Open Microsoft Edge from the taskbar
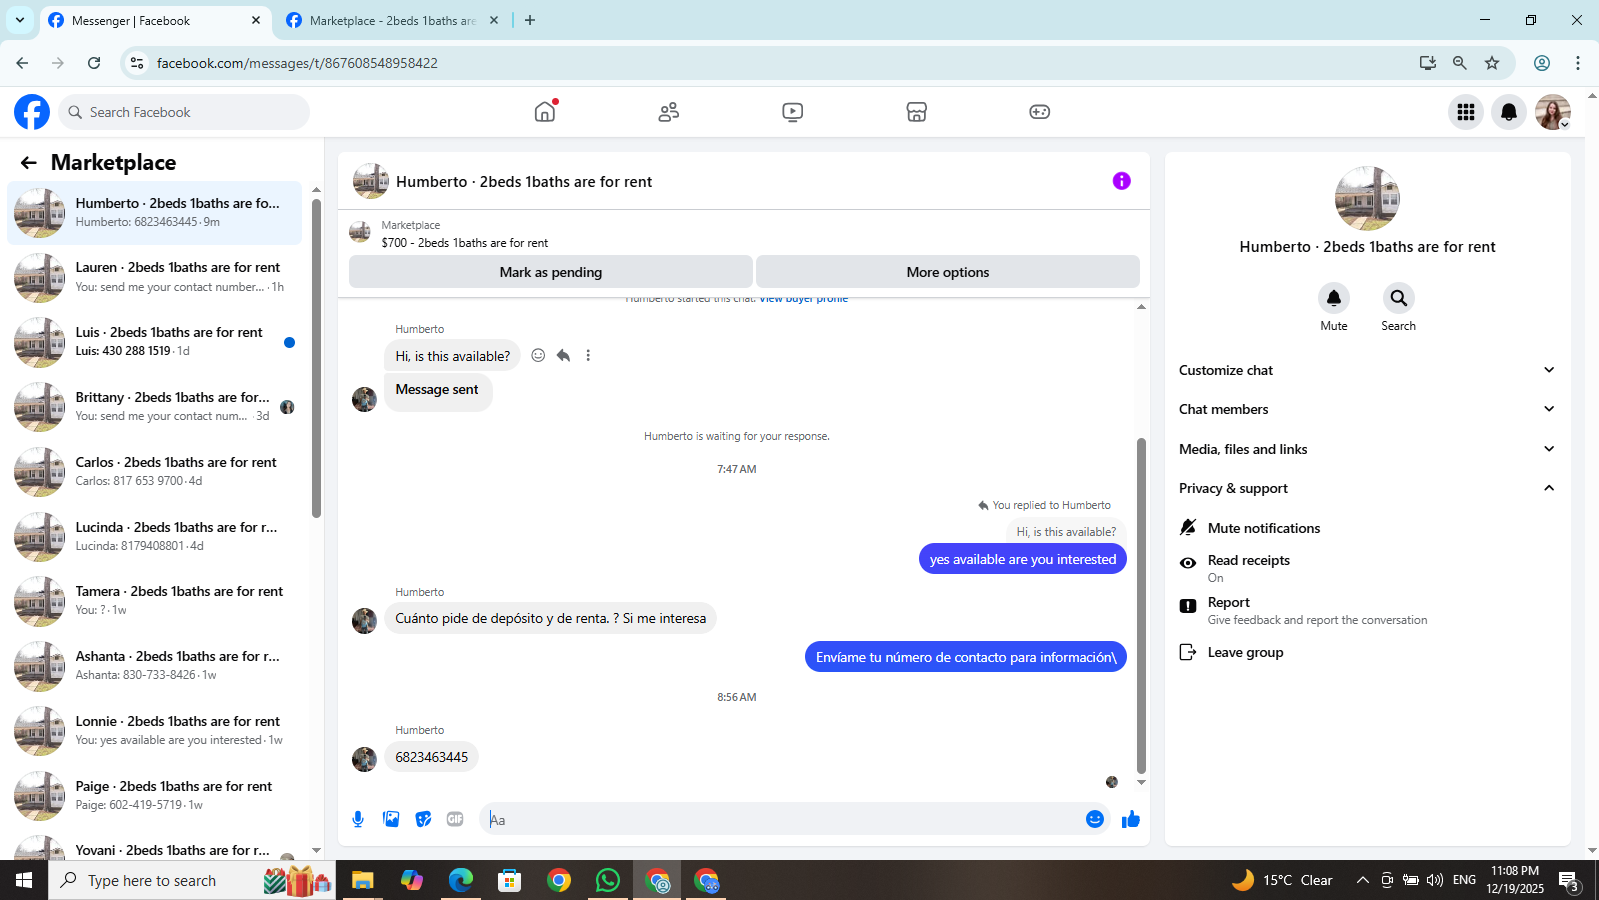The height and width of the screenshot is (900, 1599). [x=460, y=880]
